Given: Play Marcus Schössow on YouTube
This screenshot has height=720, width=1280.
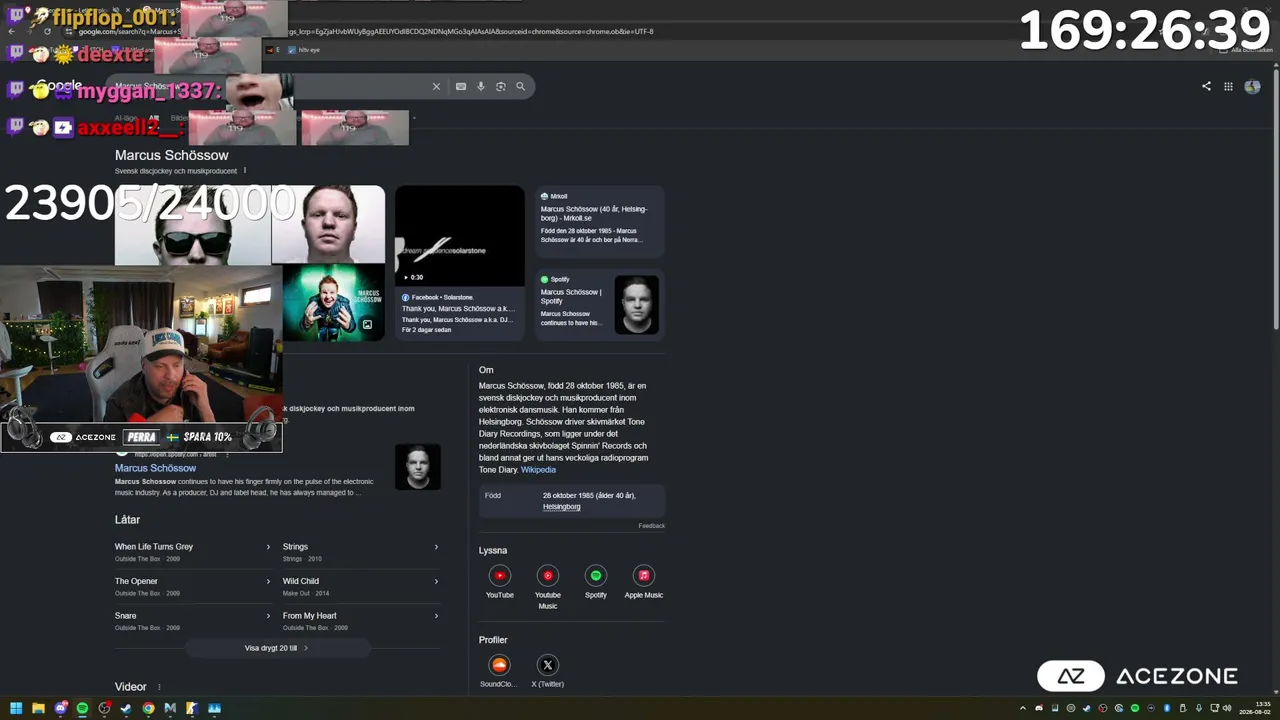Looking at the screenshot, I should click(x=500, y=581).
